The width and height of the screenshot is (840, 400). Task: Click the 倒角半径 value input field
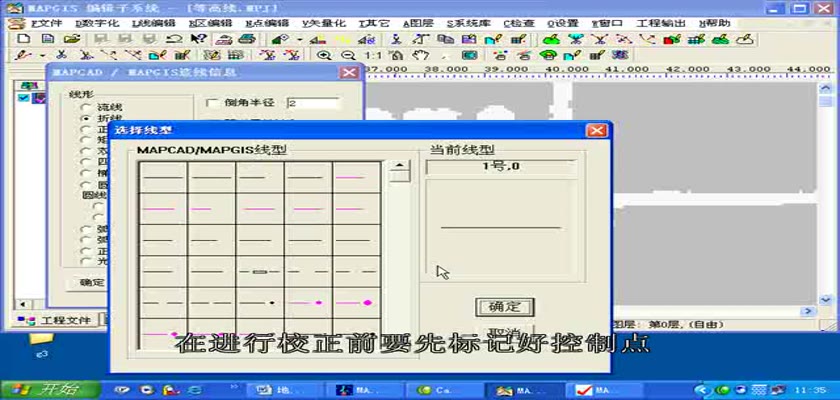(313, 103)
